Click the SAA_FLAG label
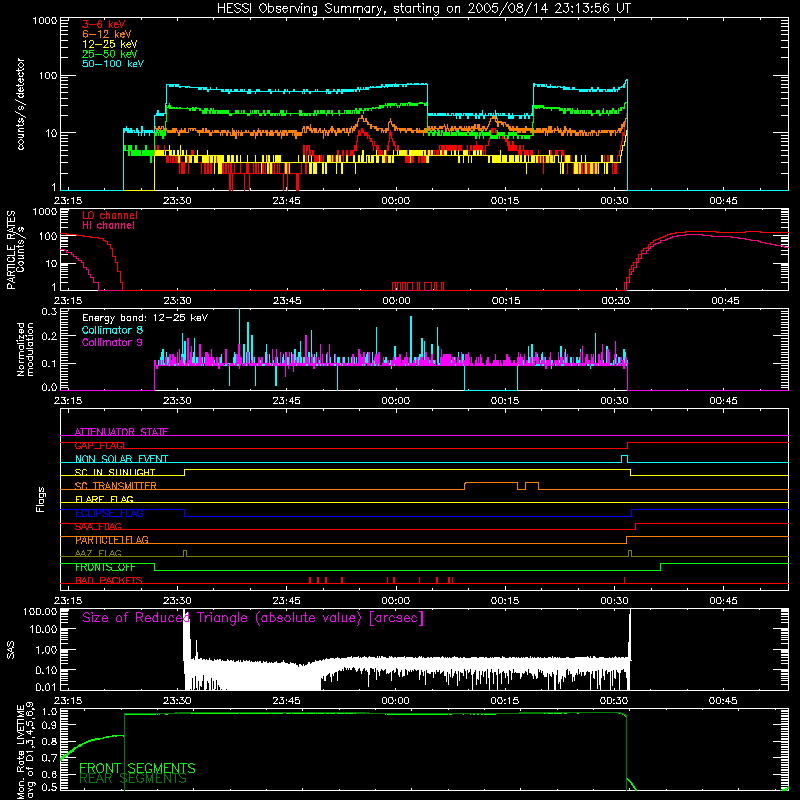The image size is (800, 800). [x=98, y=526]
